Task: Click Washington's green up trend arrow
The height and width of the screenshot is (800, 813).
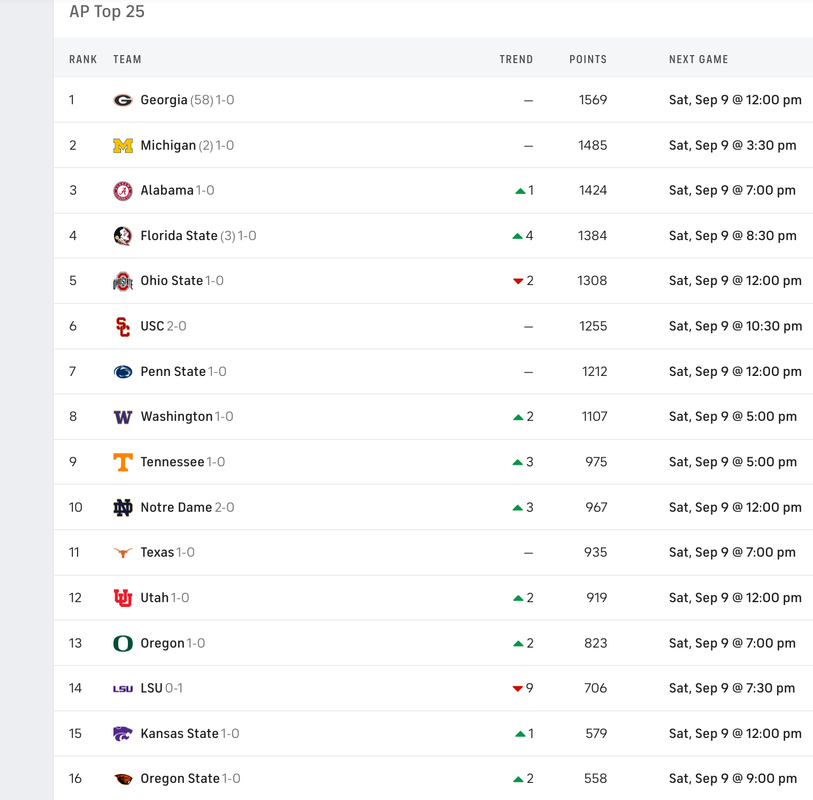Action: 518,417
